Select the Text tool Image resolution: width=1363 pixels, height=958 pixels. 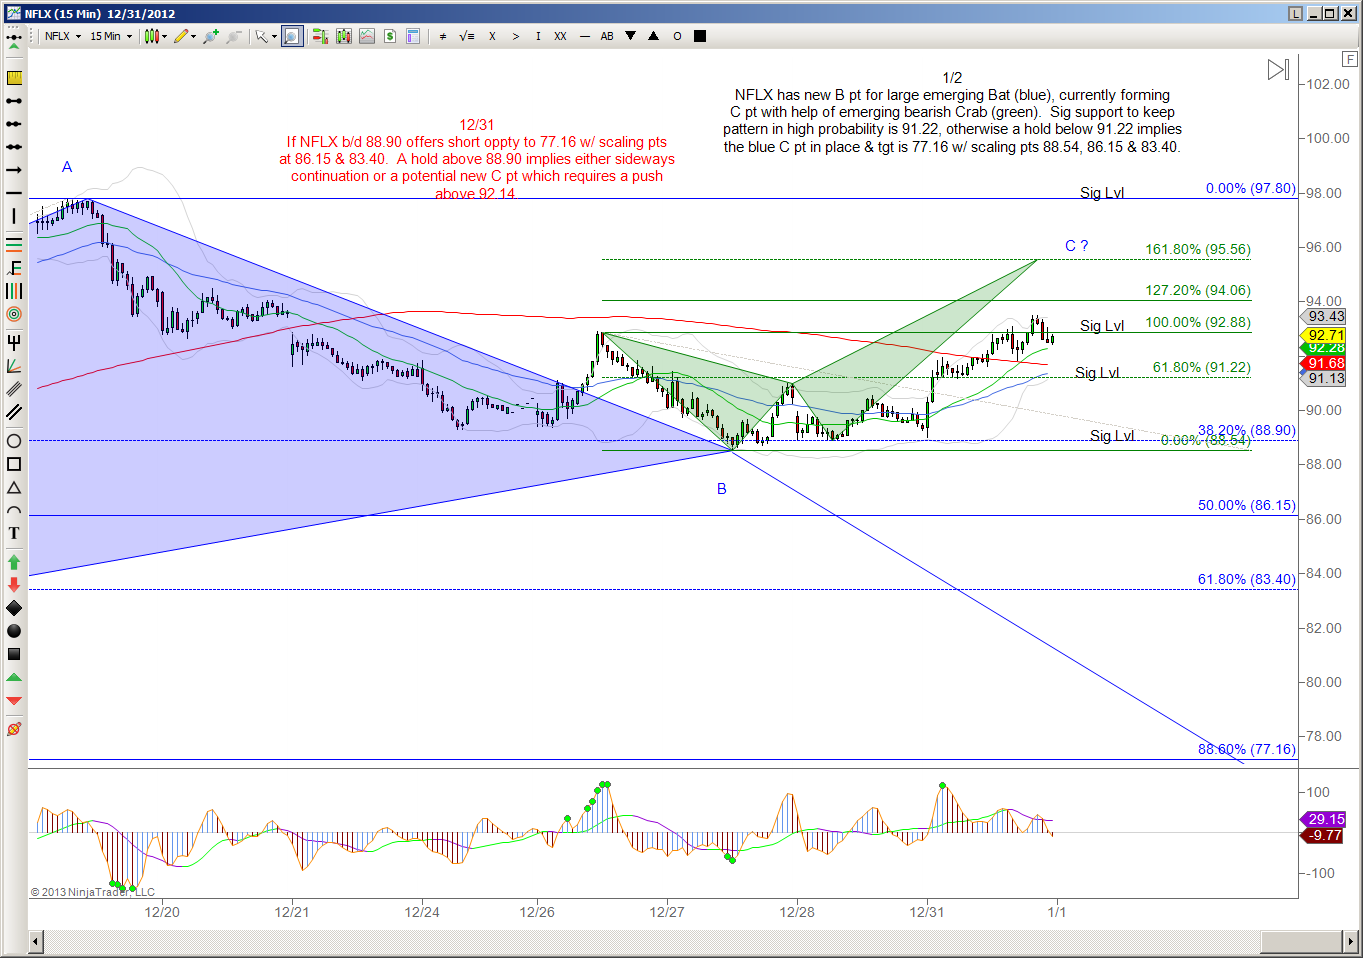[x=14, y=533]
